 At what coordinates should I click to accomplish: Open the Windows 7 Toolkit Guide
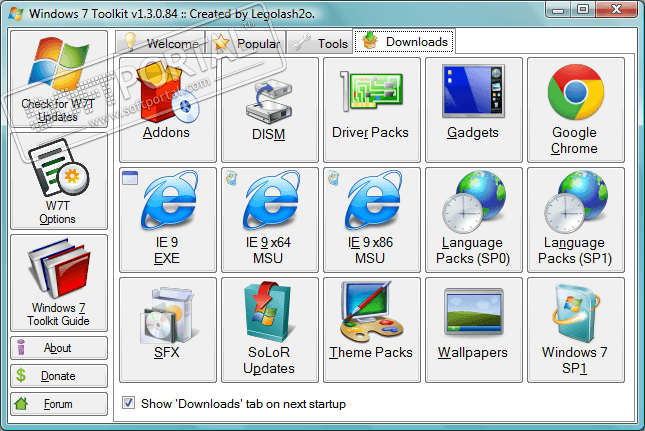click(59, 283)
